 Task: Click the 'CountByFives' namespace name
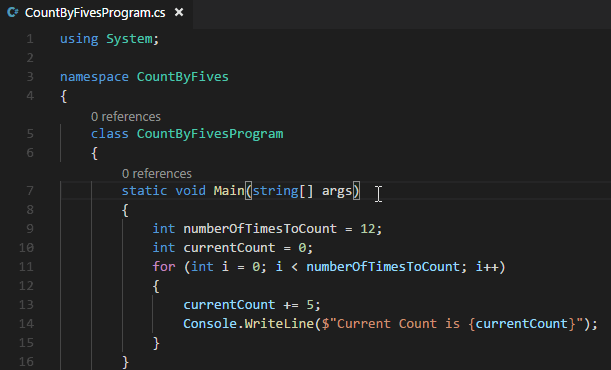pos(182,77)
